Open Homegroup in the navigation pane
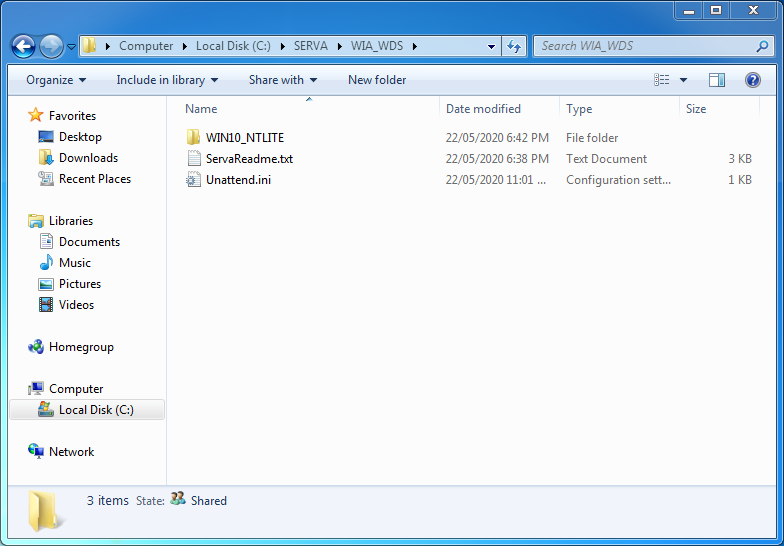This screenshot has height=546, width=784. point(82,346)
